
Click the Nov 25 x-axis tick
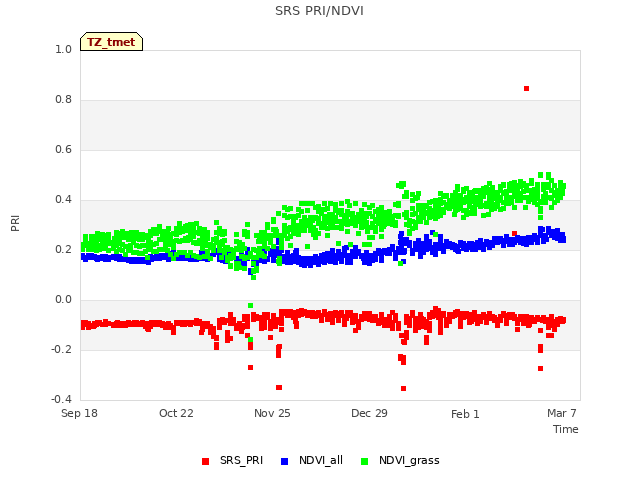point(272,413)
